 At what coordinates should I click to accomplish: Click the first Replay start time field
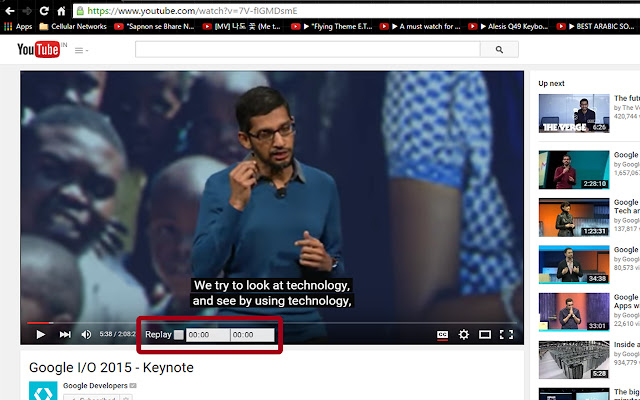tap(208, 335)
